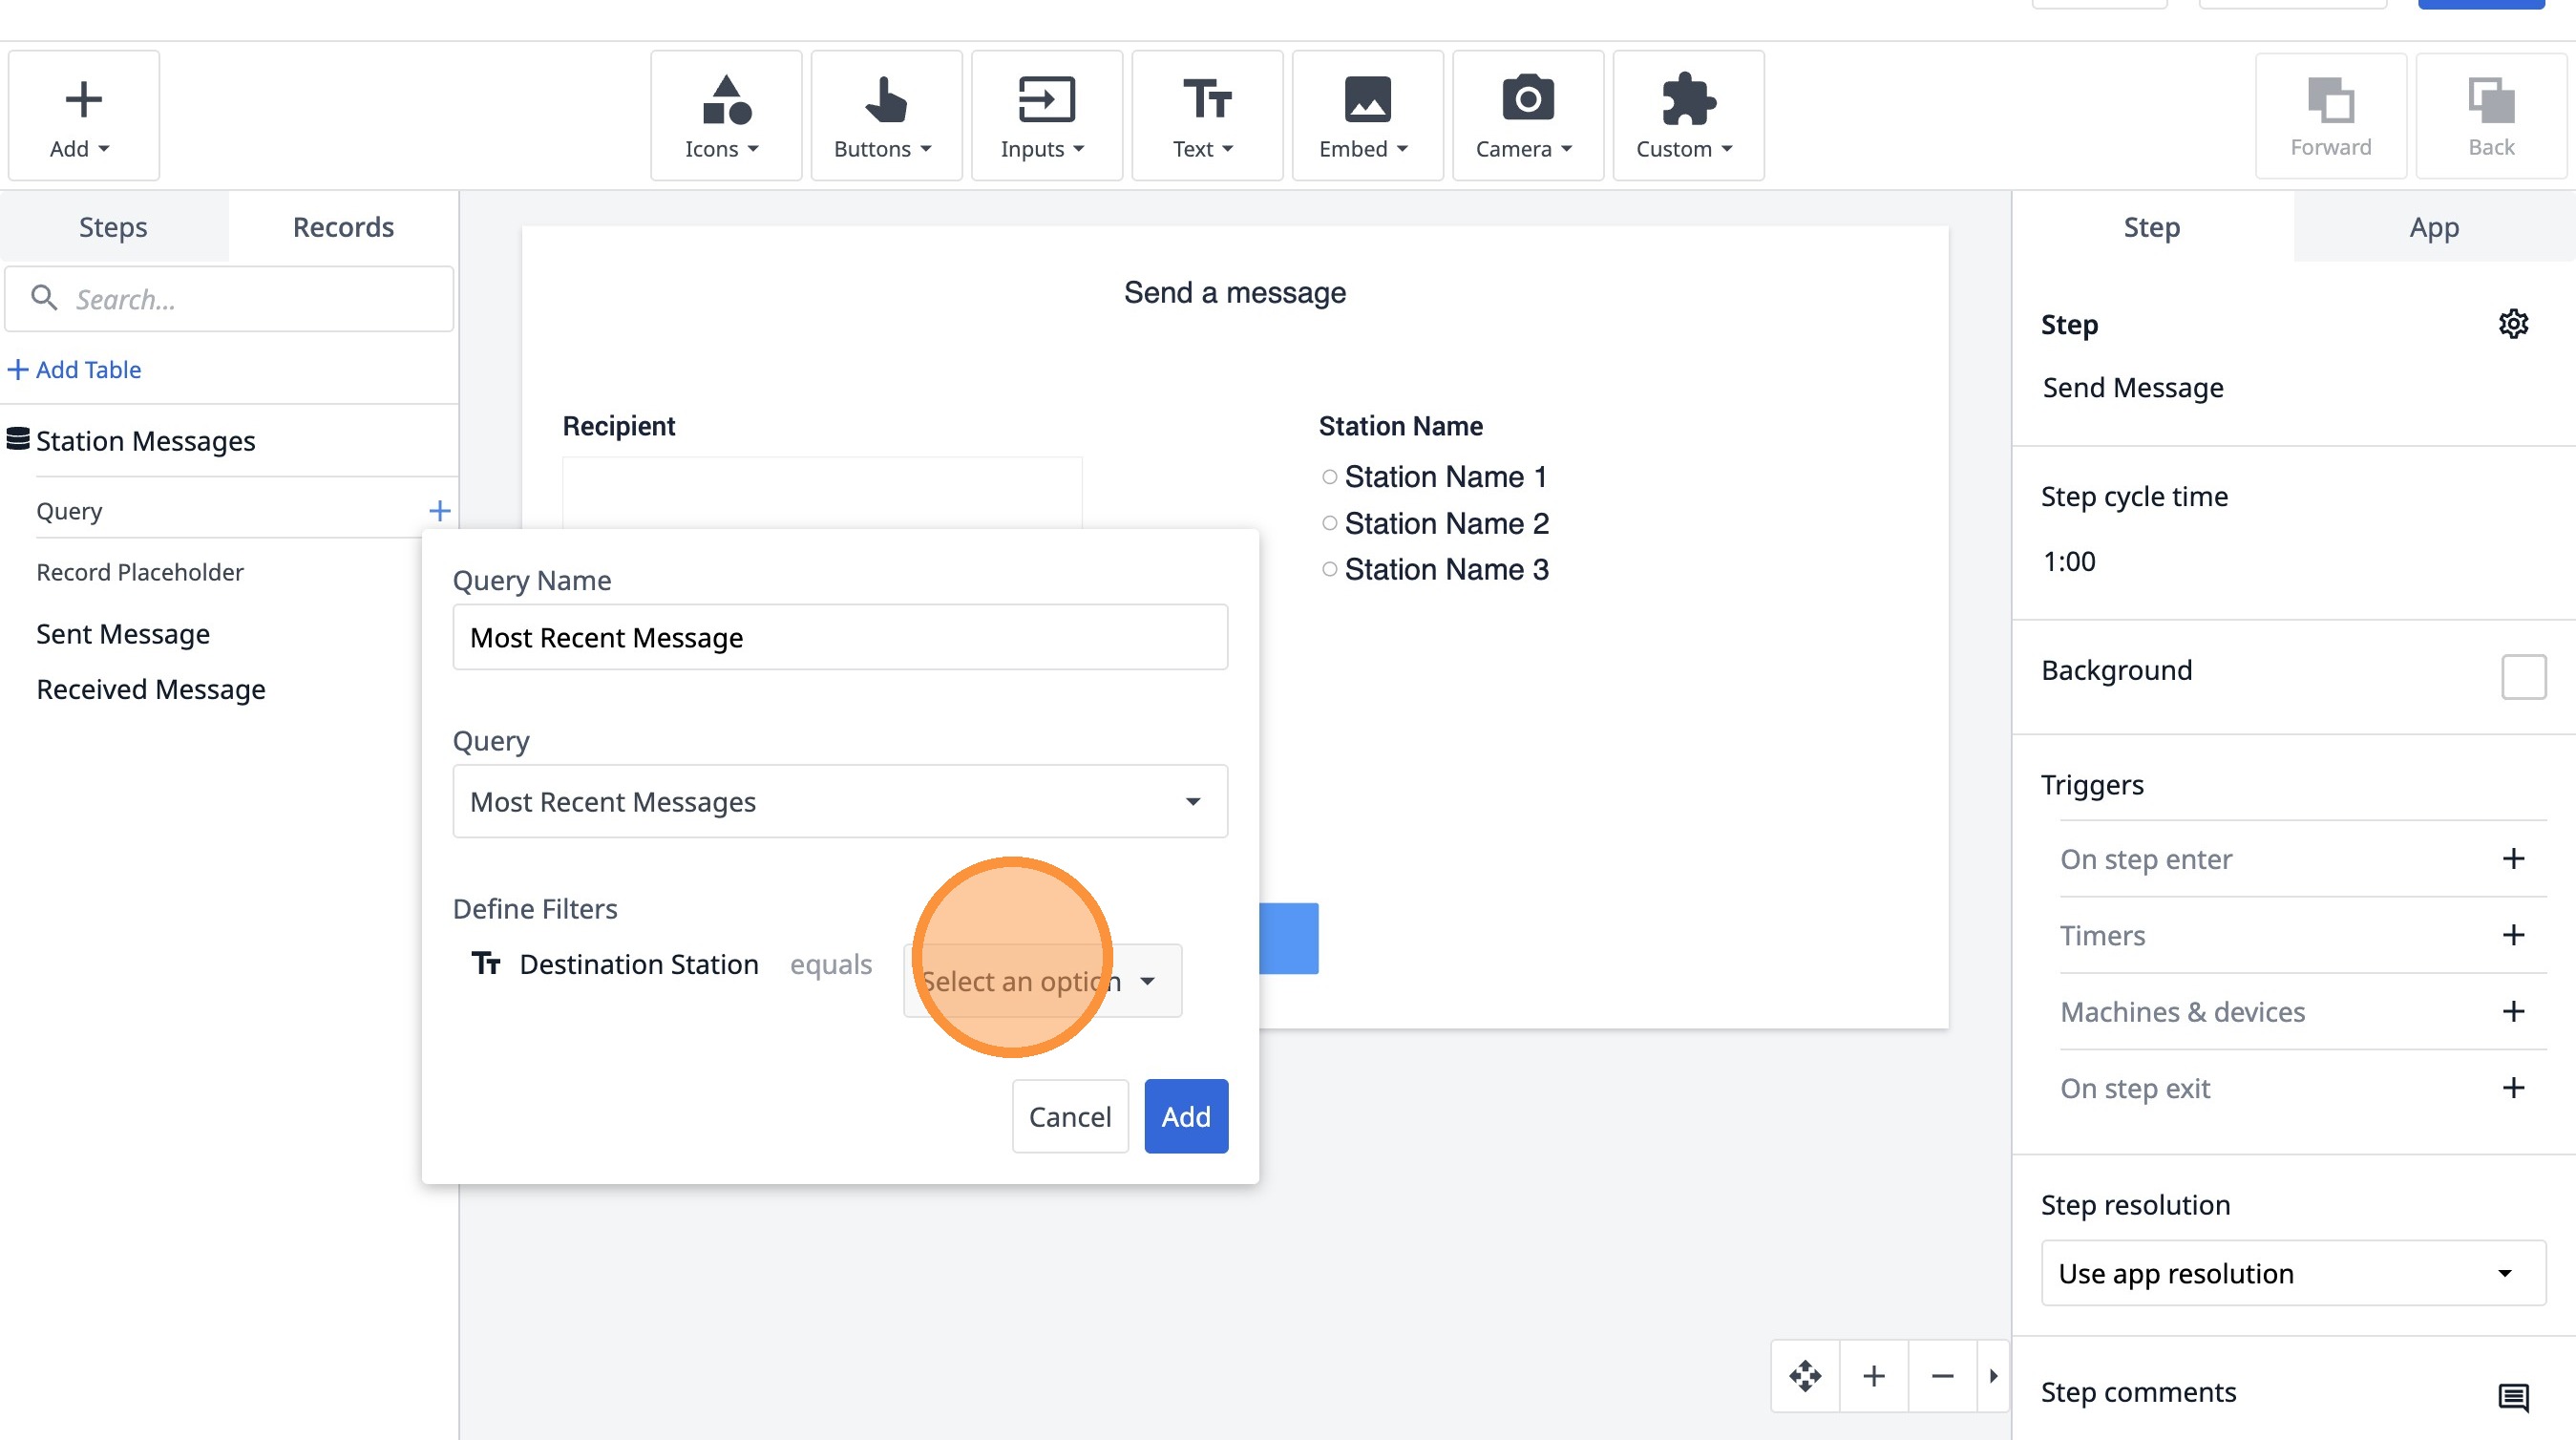Select Station Name 3 radio button

point(1329,569)
